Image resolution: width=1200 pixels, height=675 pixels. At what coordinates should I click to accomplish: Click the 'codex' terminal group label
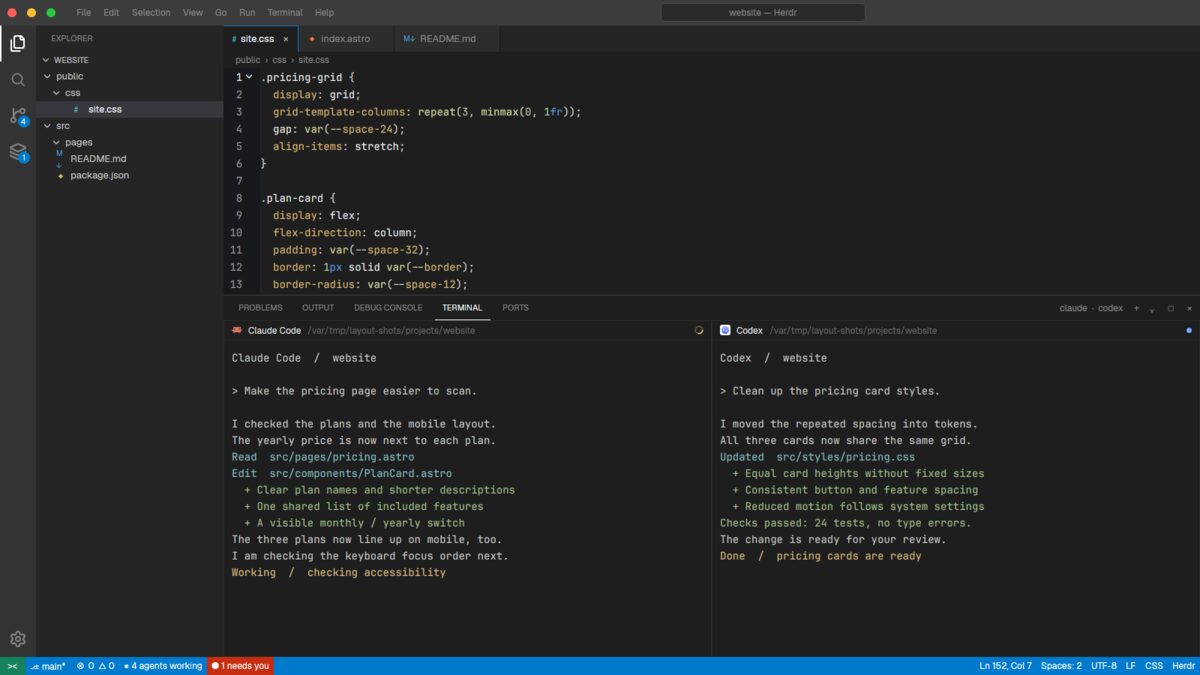point(1110,308)
